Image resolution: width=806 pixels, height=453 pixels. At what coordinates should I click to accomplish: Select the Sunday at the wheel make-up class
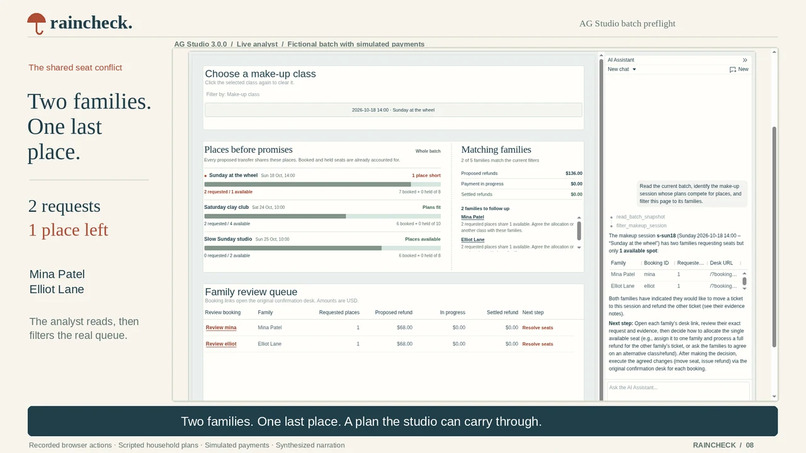click(393, 110)
